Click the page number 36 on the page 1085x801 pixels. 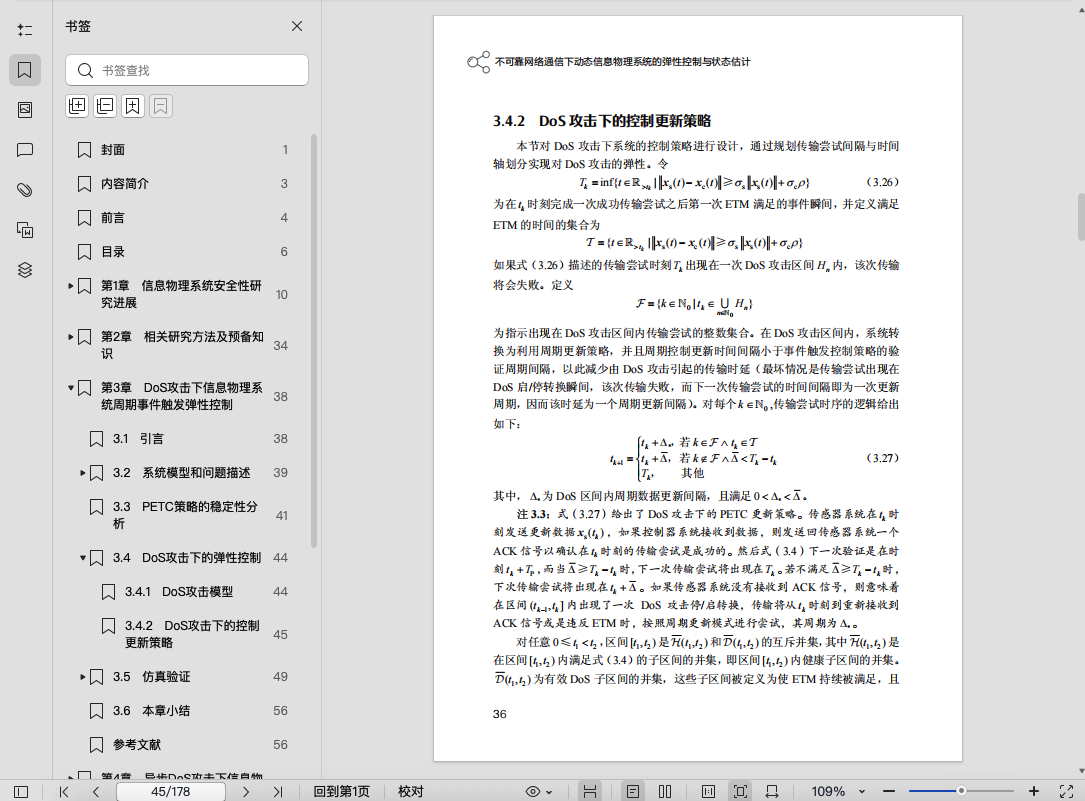tap(500, 714)
